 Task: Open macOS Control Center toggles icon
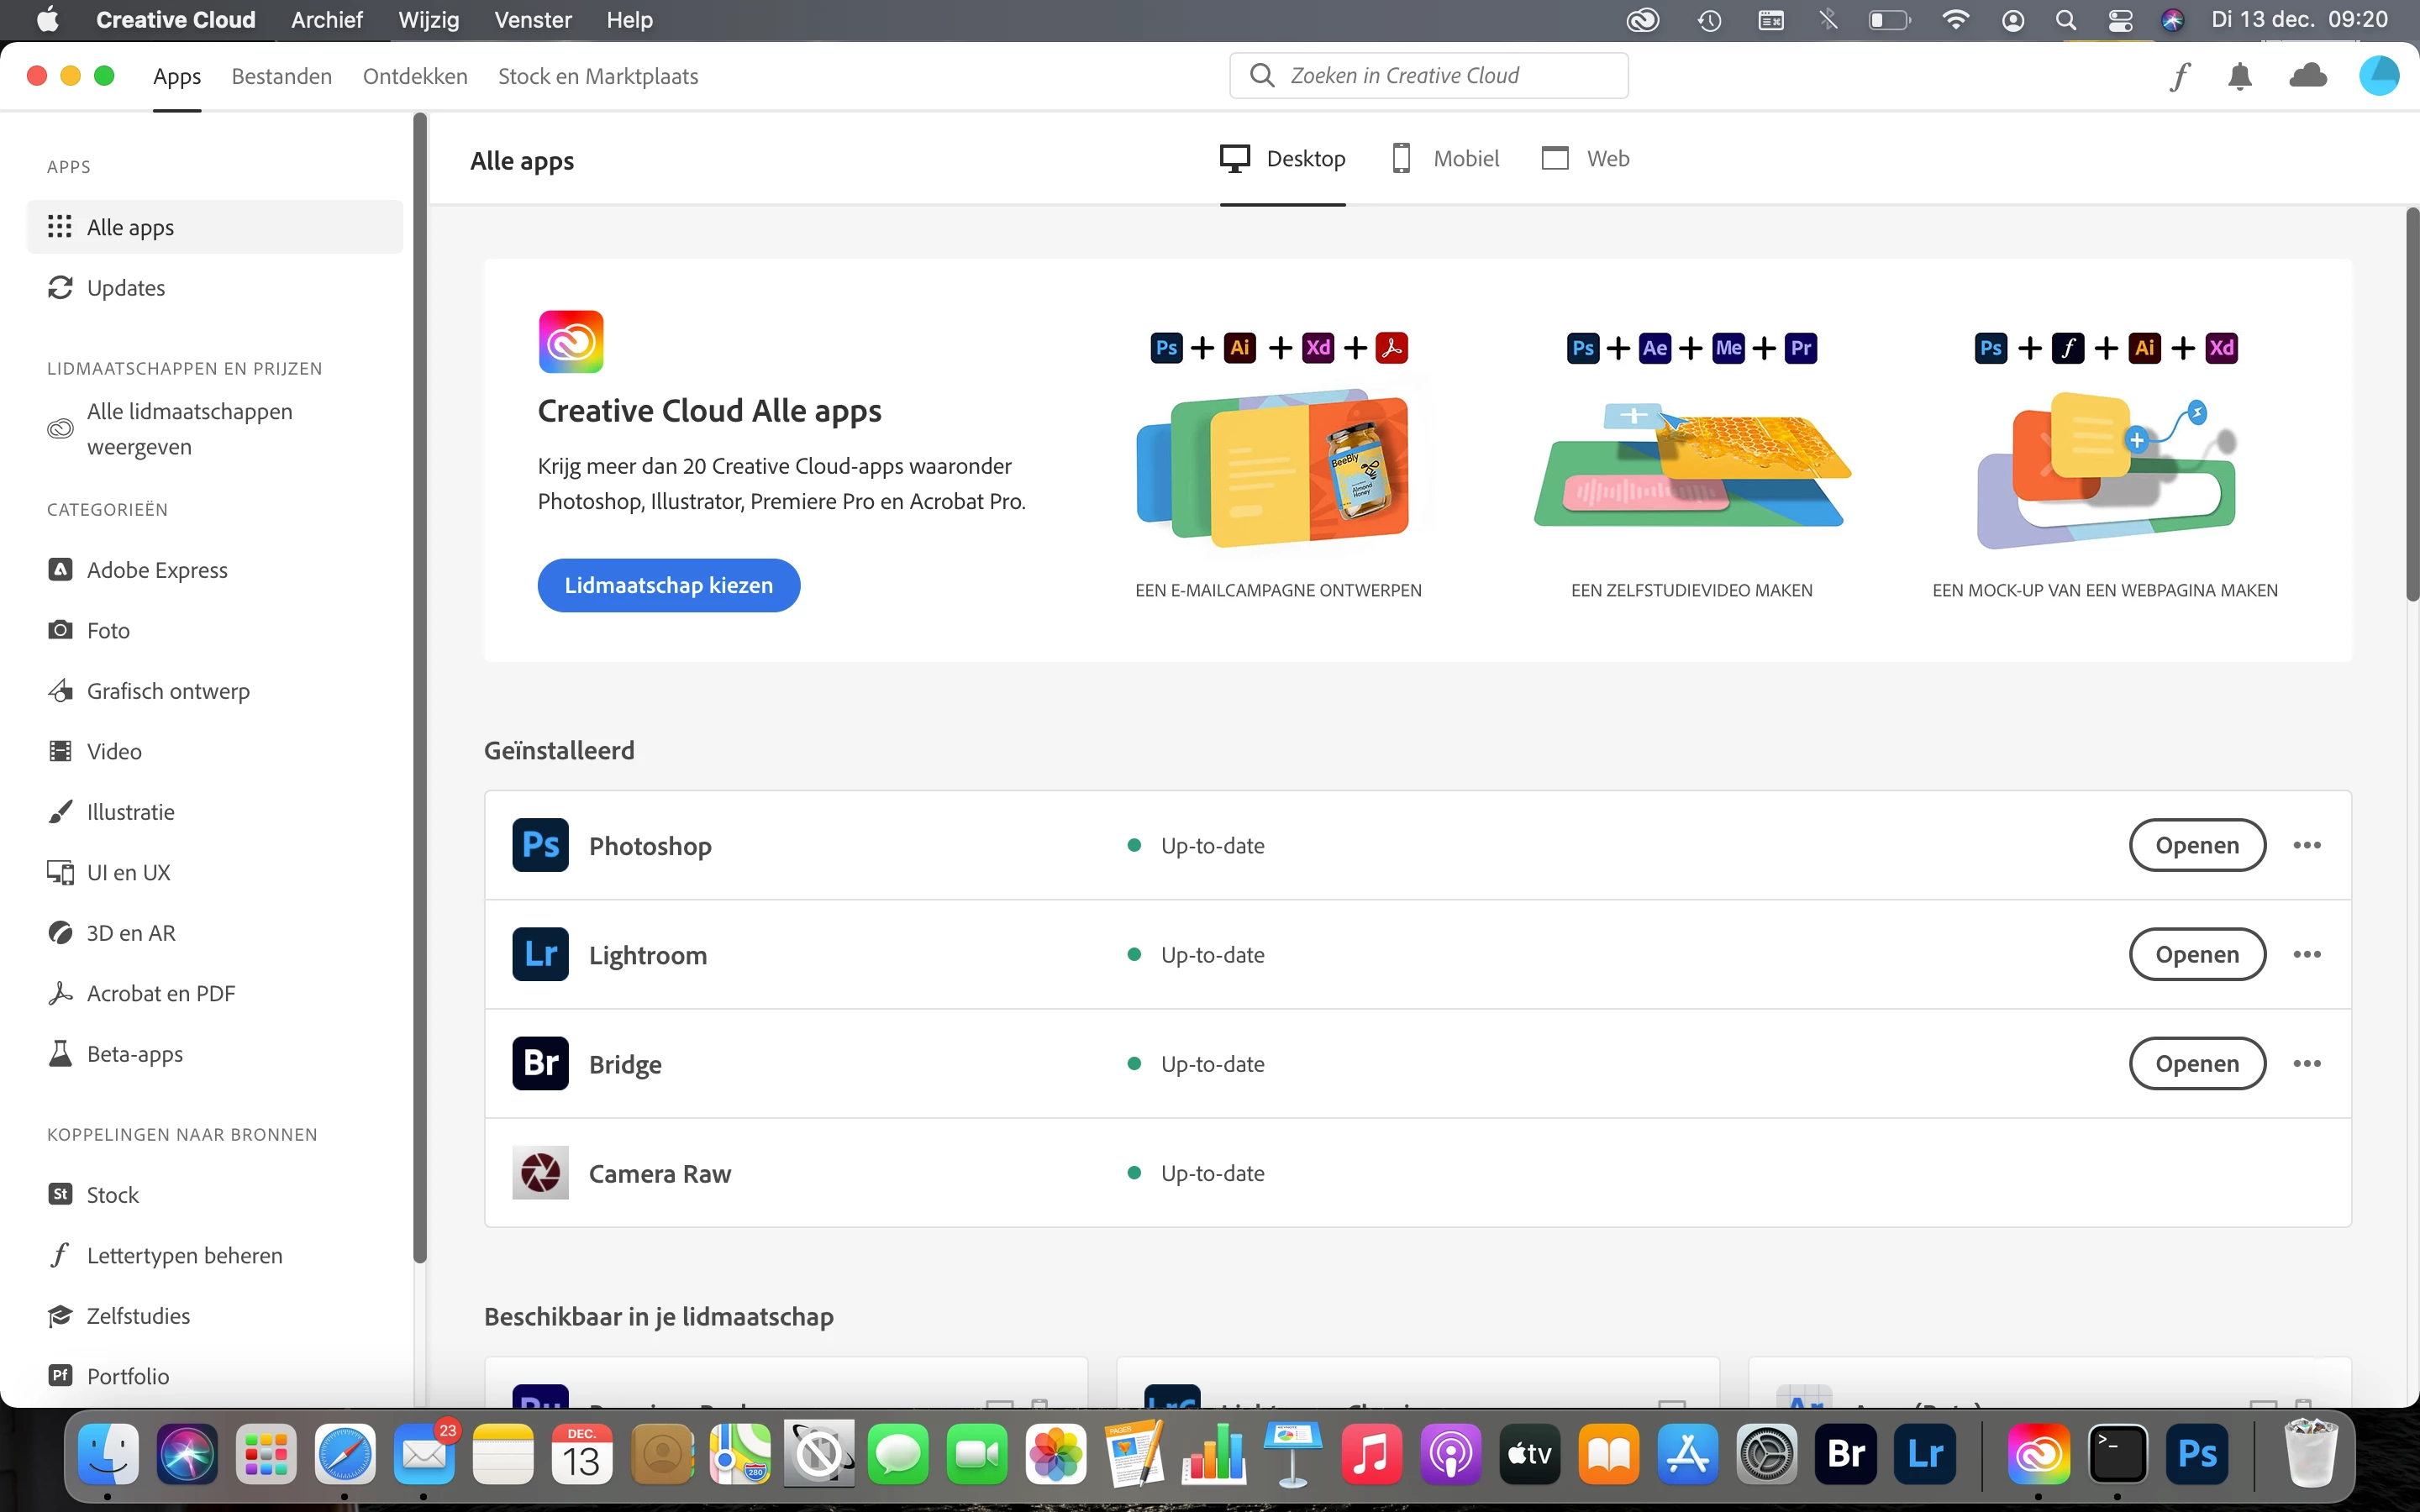[2119, 20]
